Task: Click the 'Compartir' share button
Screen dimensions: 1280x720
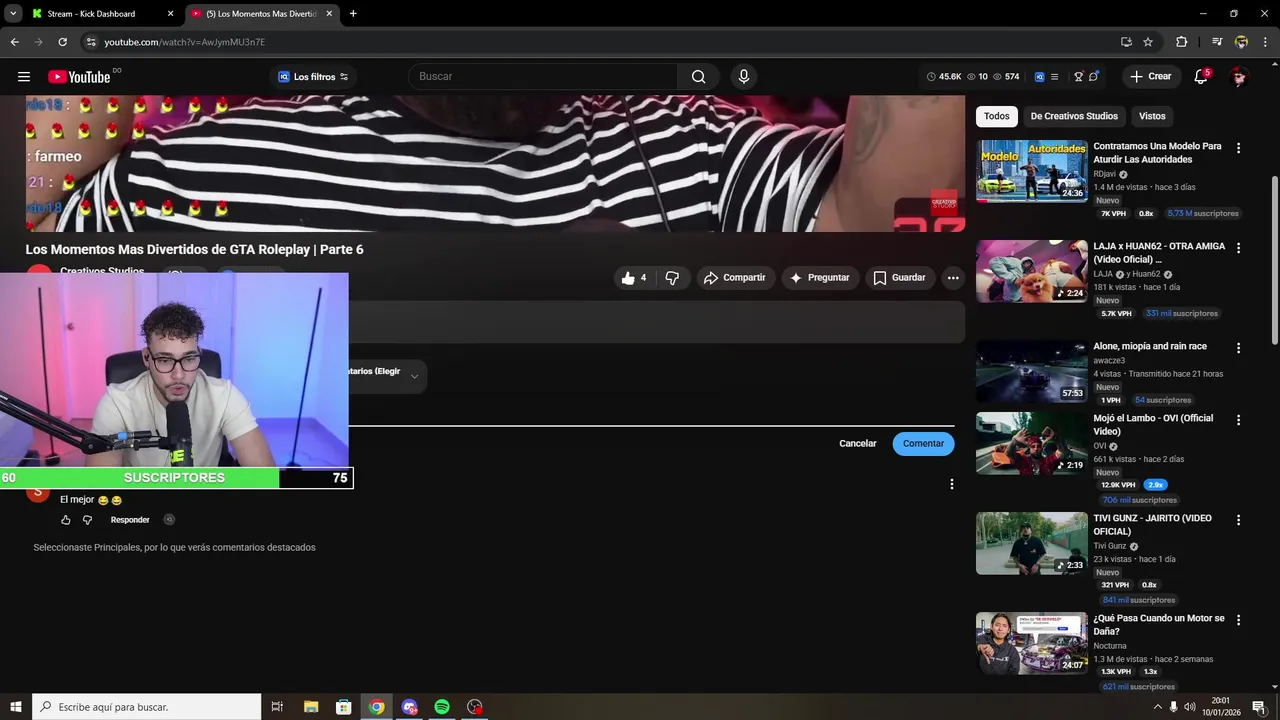Action: (x=734, y=278)
